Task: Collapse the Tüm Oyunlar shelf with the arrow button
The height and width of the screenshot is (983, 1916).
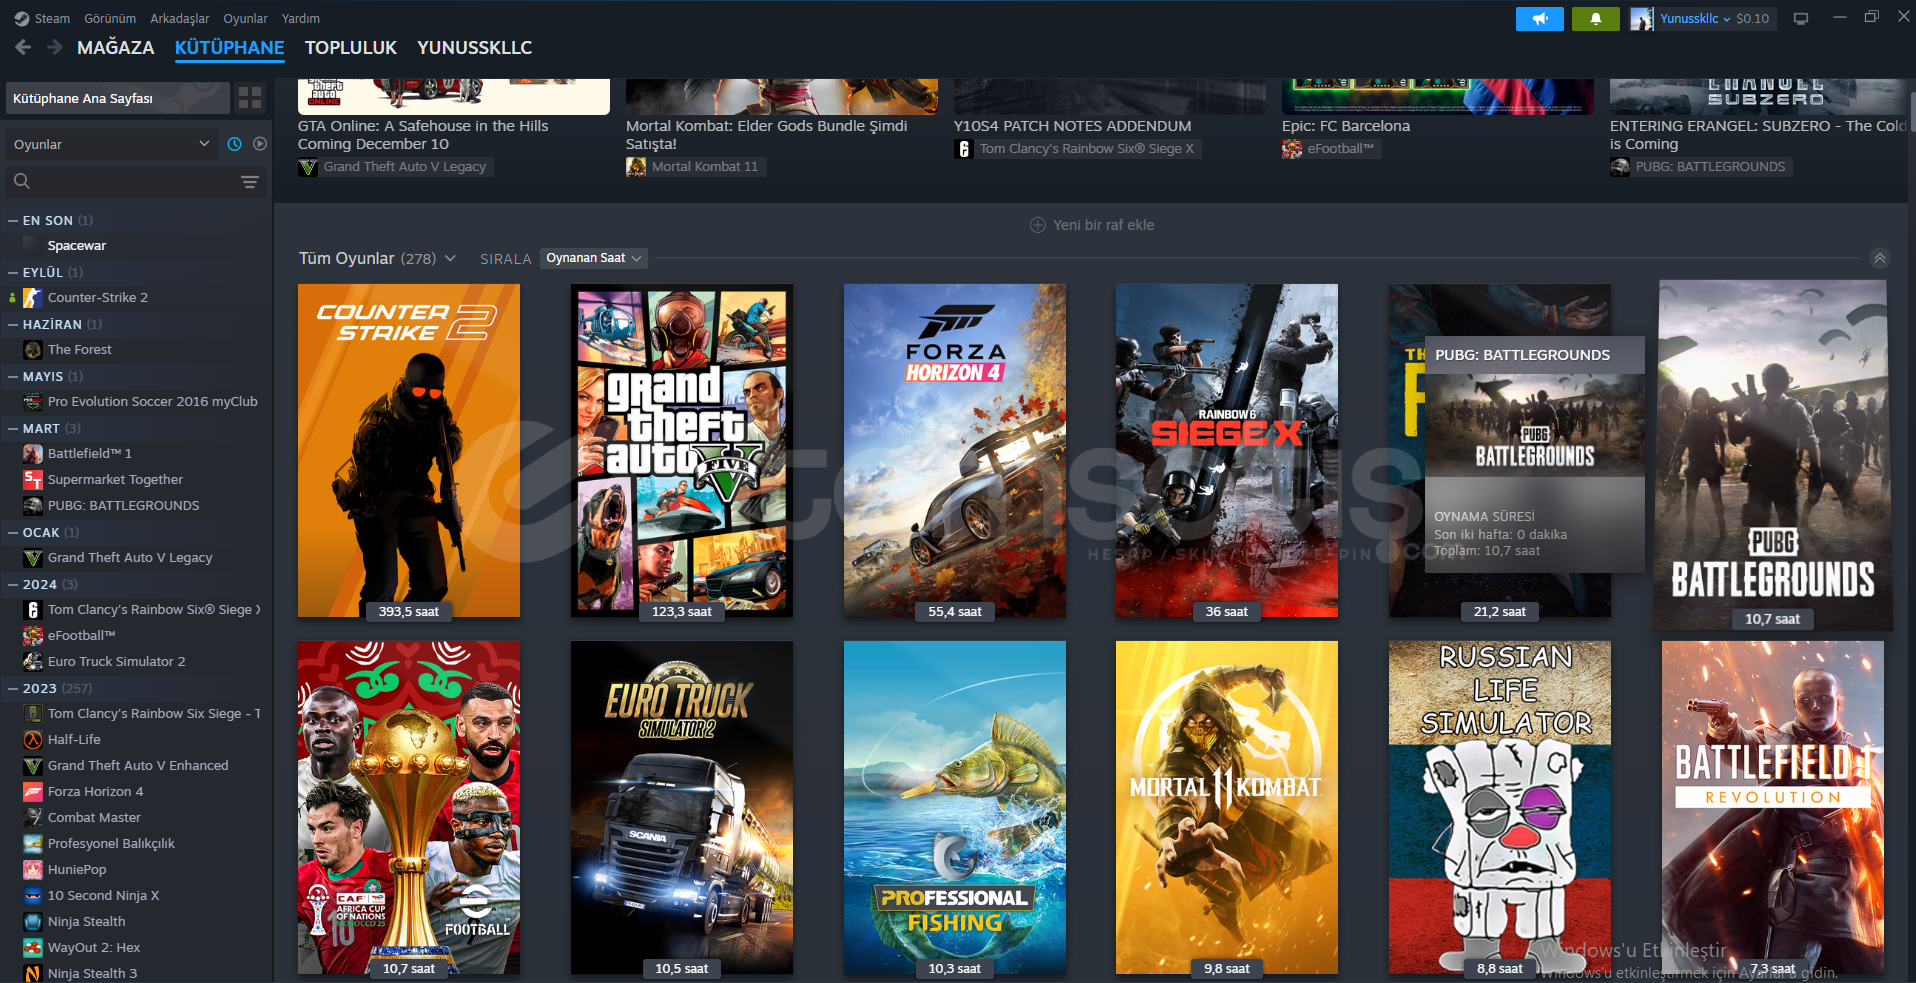Action: click(x=1880, y=258)
